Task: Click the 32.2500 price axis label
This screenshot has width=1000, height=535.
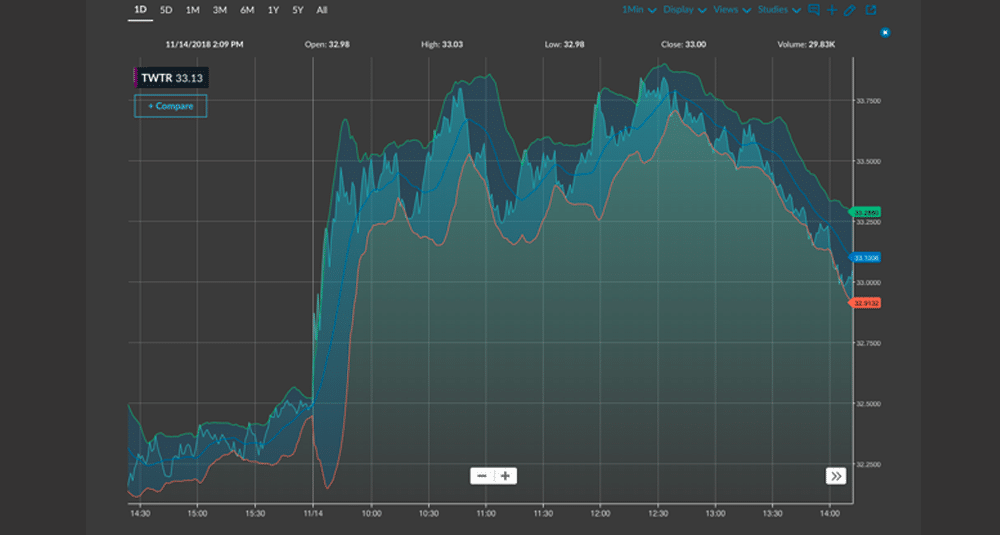Action: point(868,464)
